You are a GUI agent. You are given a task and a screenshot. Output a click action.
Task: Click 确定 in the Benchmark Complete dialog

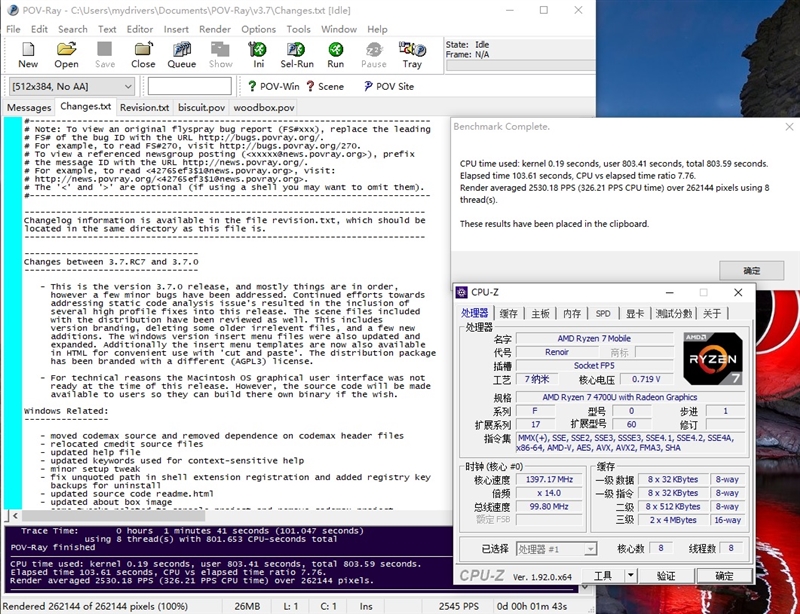(751, 270)
